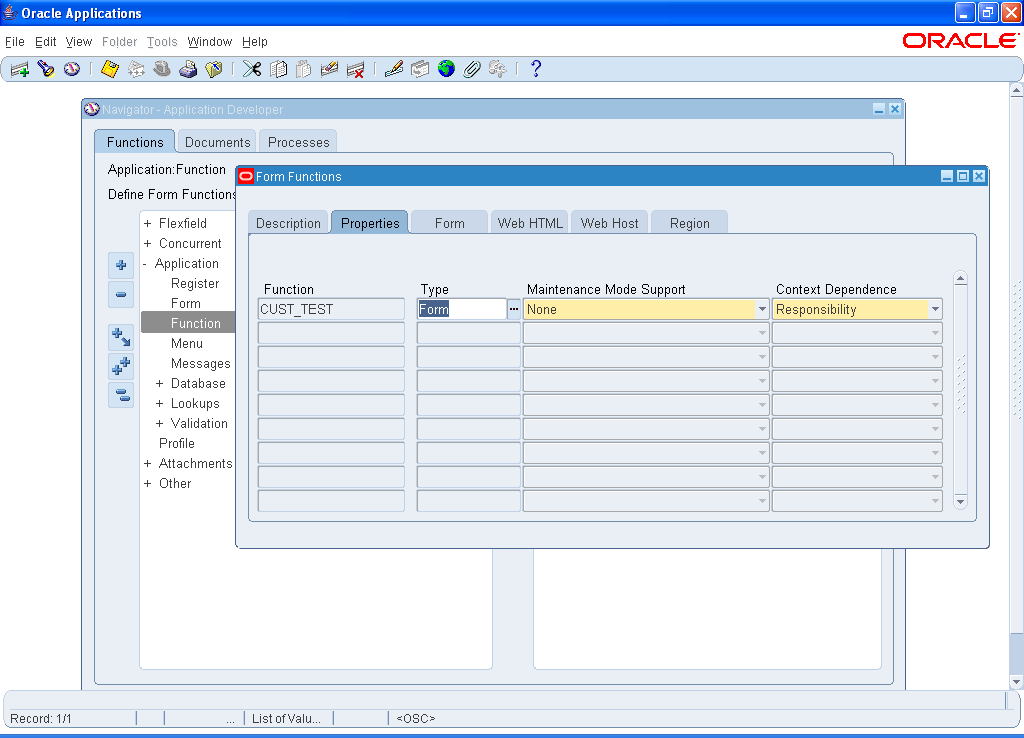Switch to the Region tab

click(689, 223)
